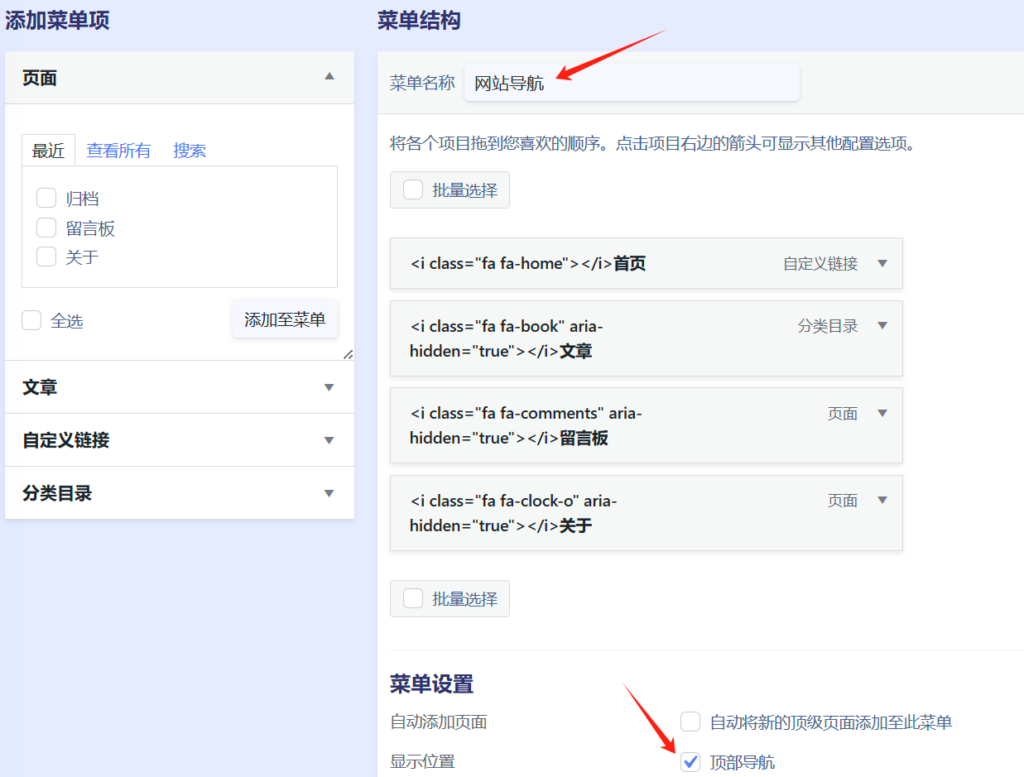Image resolution: width=1024 pixels, height=777 pixels.
Task: Click the top 批量选择 button
Action: pos(450,190)
